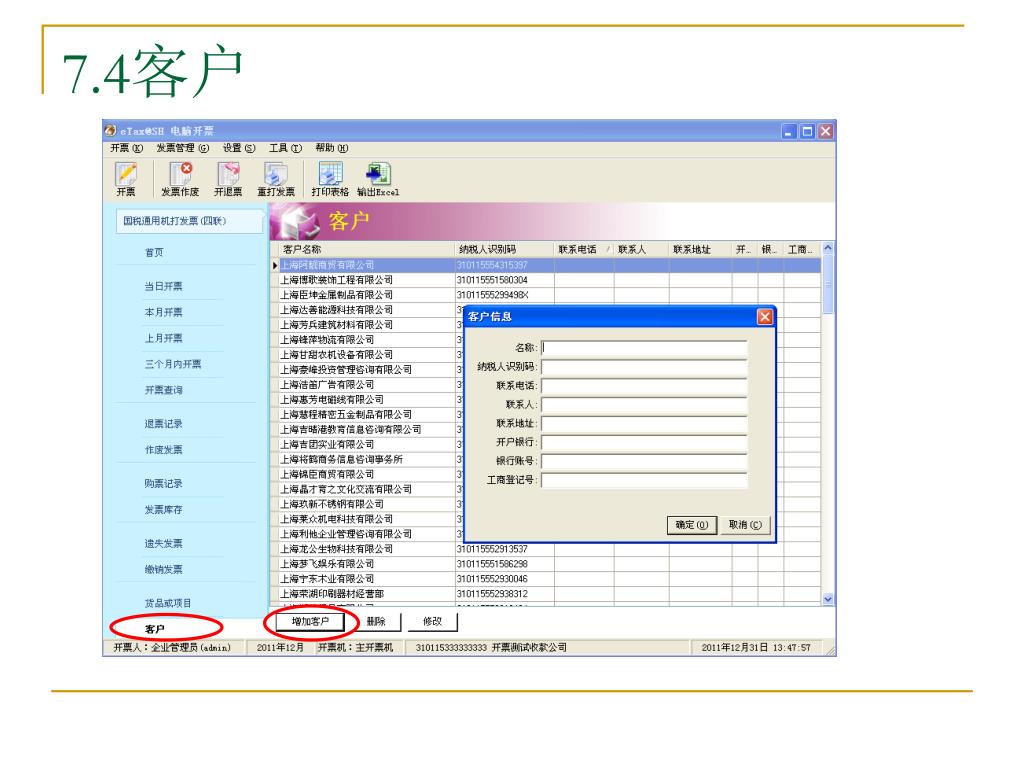1024x768 pixels.
Task: Click the table scrollbar down arrow
Action: point(827,599)
